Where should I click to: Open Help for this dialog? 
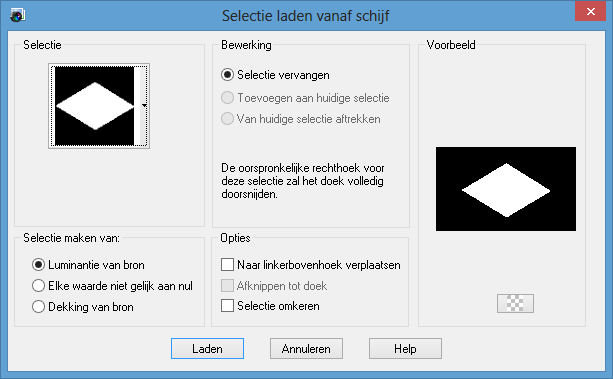coord(405,348)
